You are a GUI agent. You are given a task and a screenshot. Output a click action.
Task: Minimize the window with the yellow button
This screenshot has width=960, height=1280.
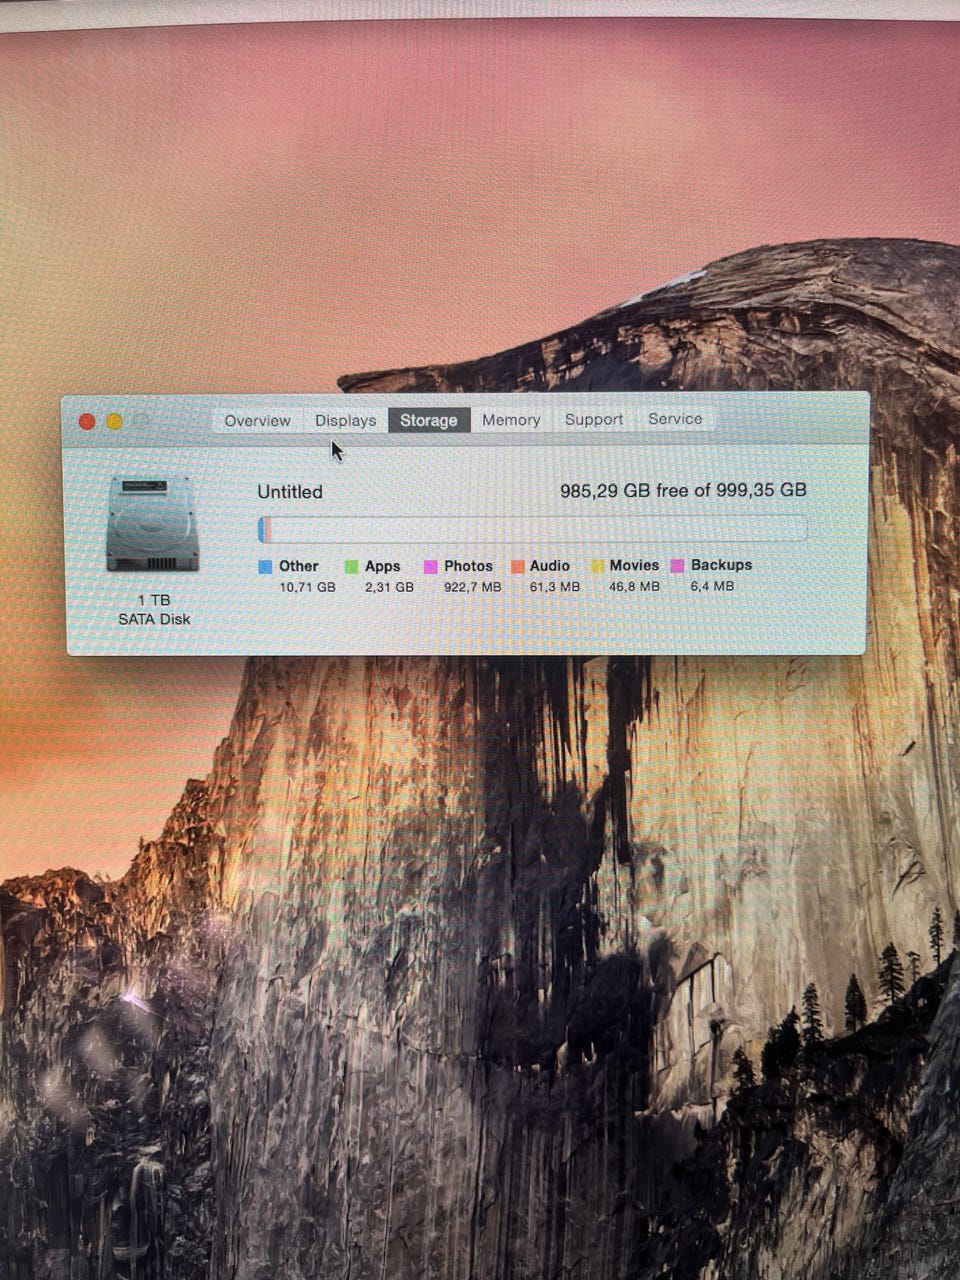(115, 422)
